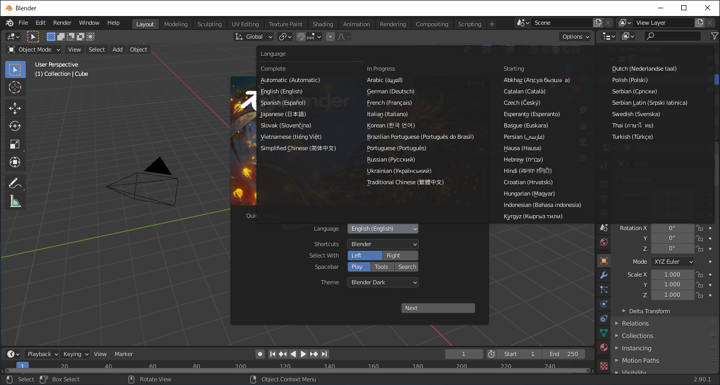Select the Select Box tool

[x=15, y=69]
